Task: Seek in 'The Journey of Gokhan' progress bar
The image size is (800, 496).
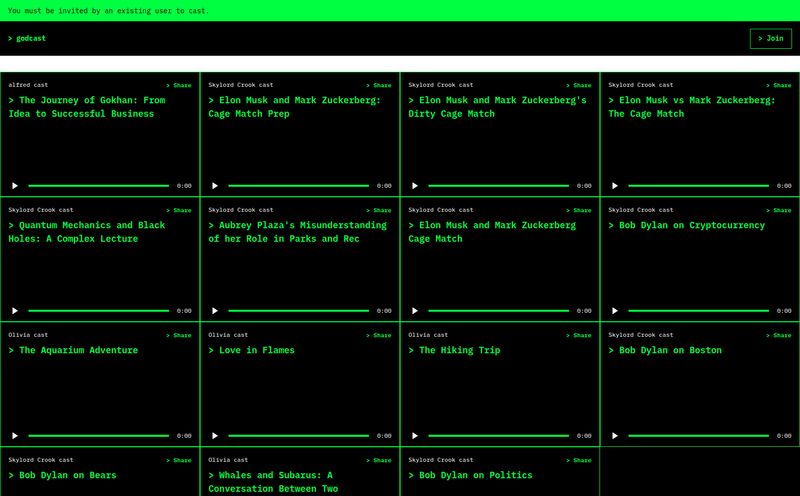Action: [x=98, y=186]
